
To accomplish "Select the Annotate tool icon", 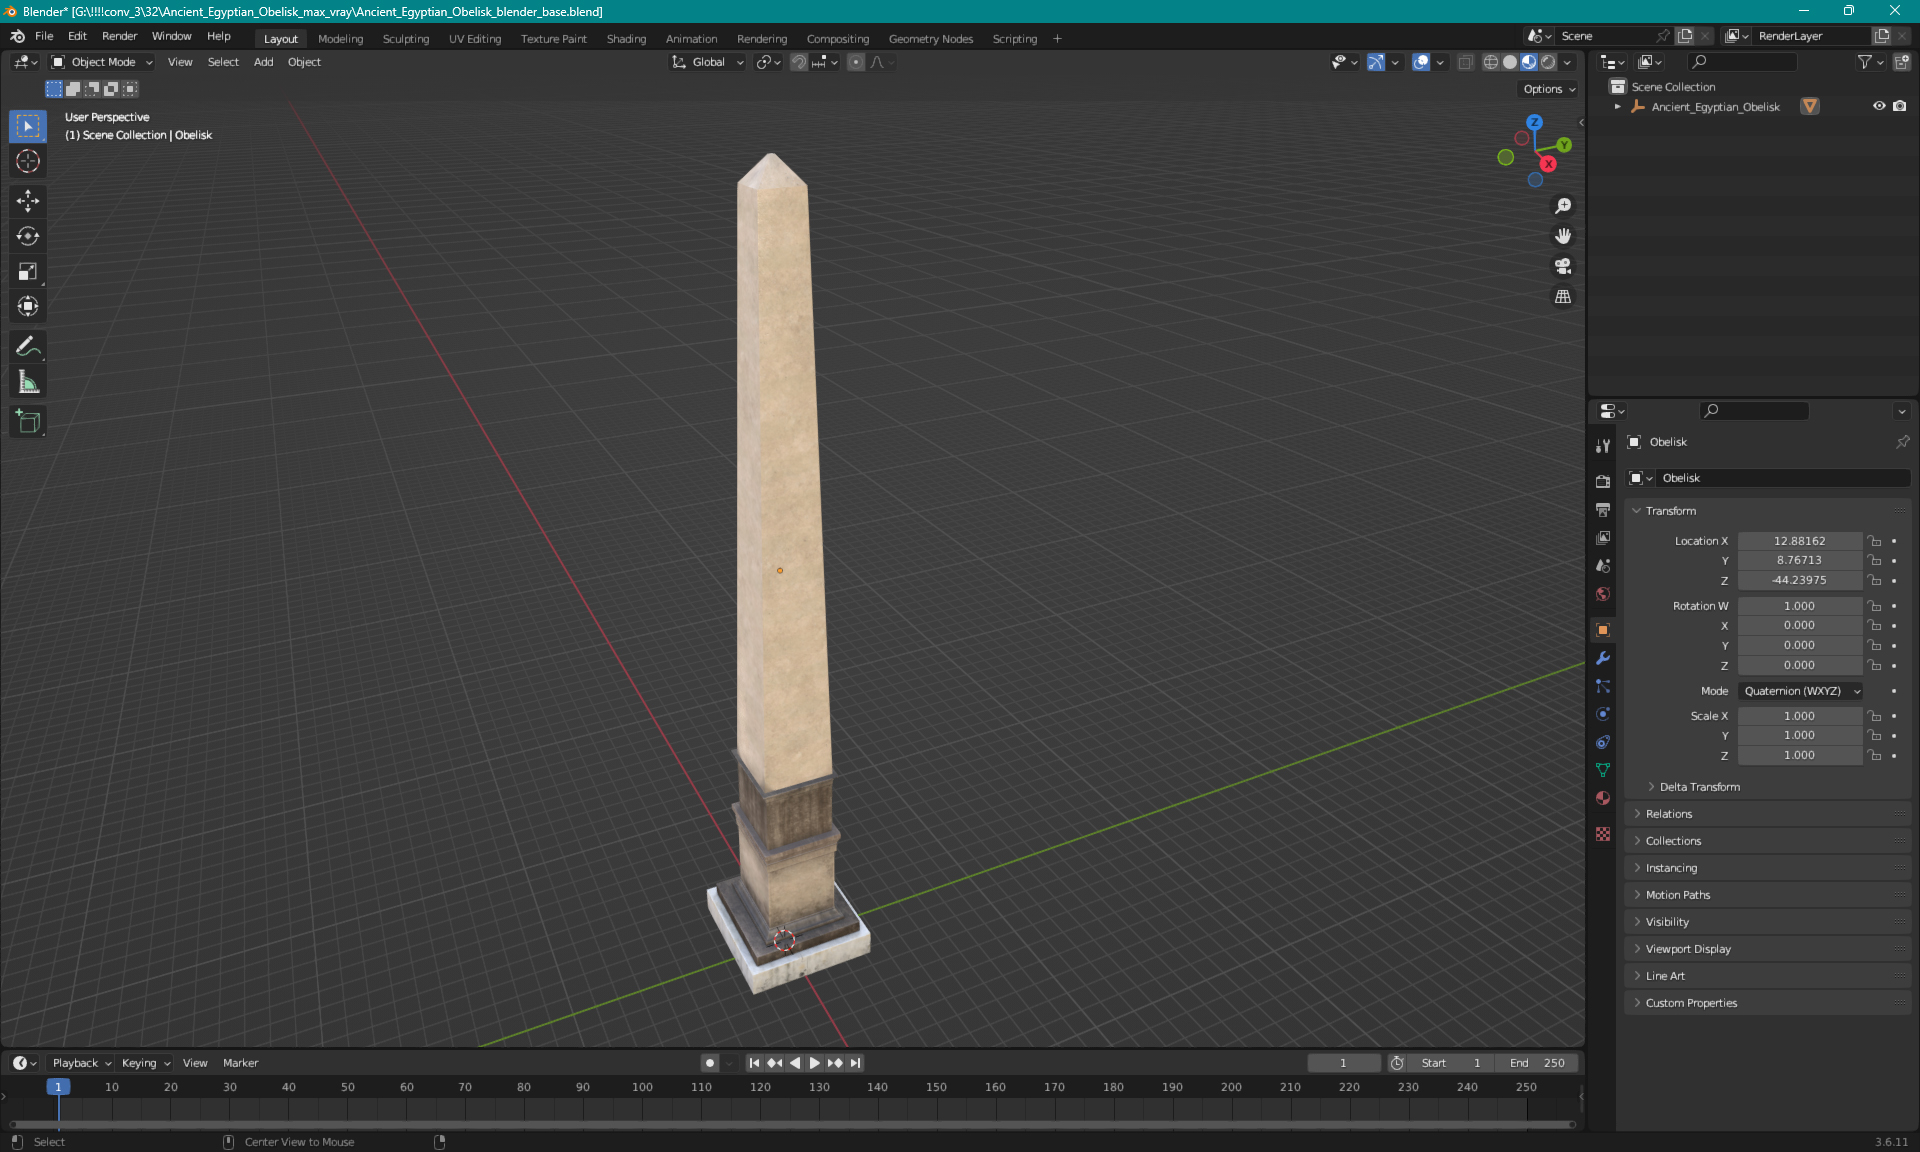I will (x=27, y=346).
